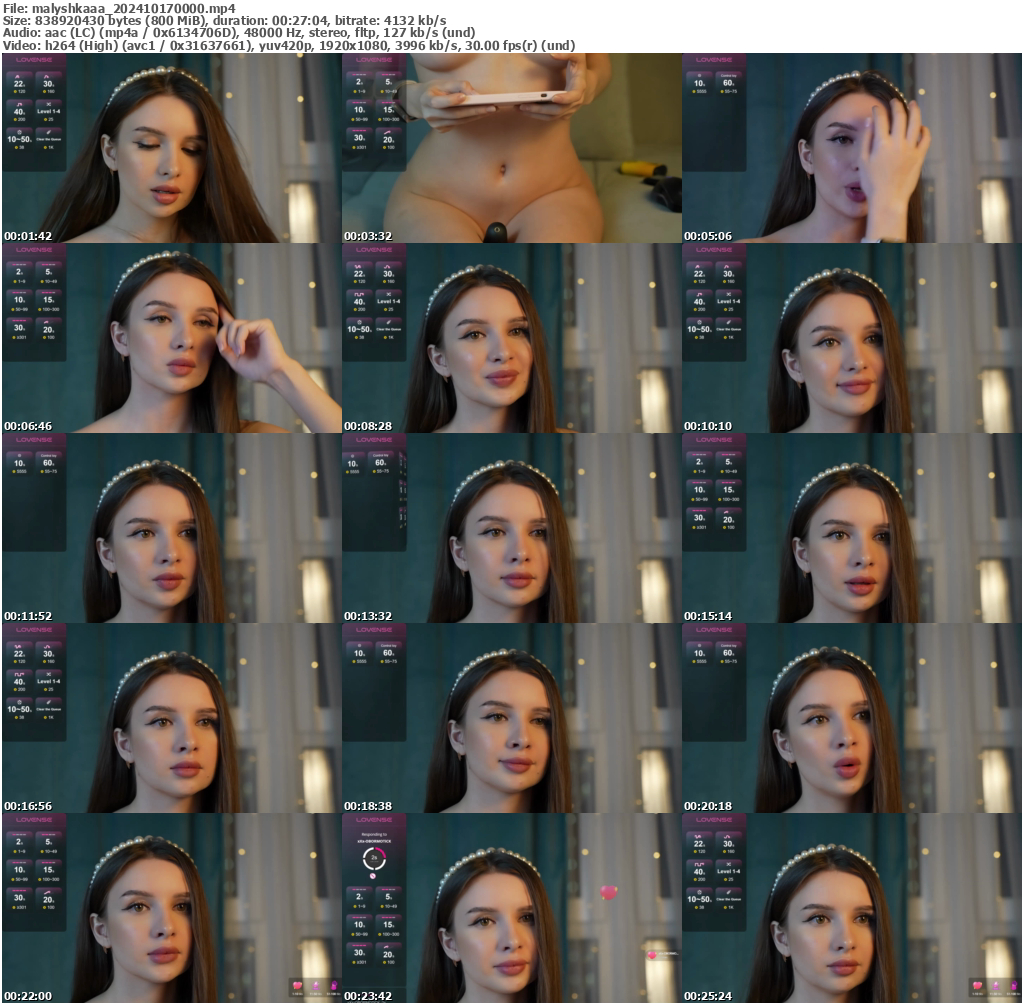1024x1003 pixels.
Task: Open the thumbnail at 00:13:32
Action: 511,528
